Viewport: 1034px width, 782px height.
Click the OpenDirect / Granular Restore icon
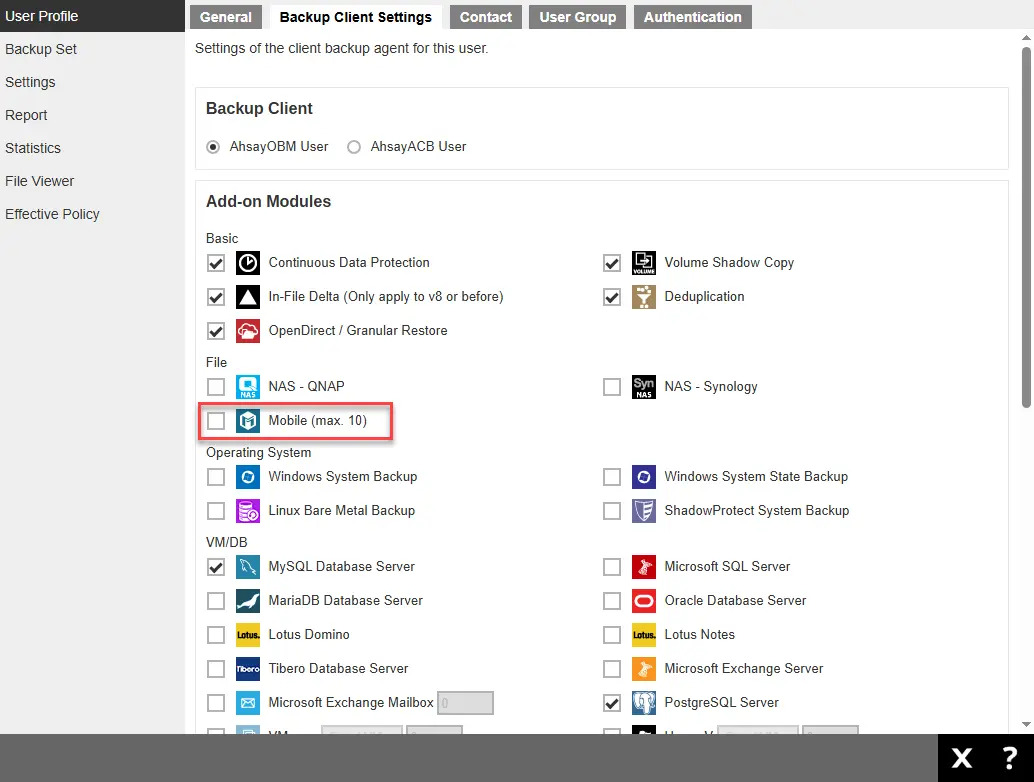tap(247, 331)
